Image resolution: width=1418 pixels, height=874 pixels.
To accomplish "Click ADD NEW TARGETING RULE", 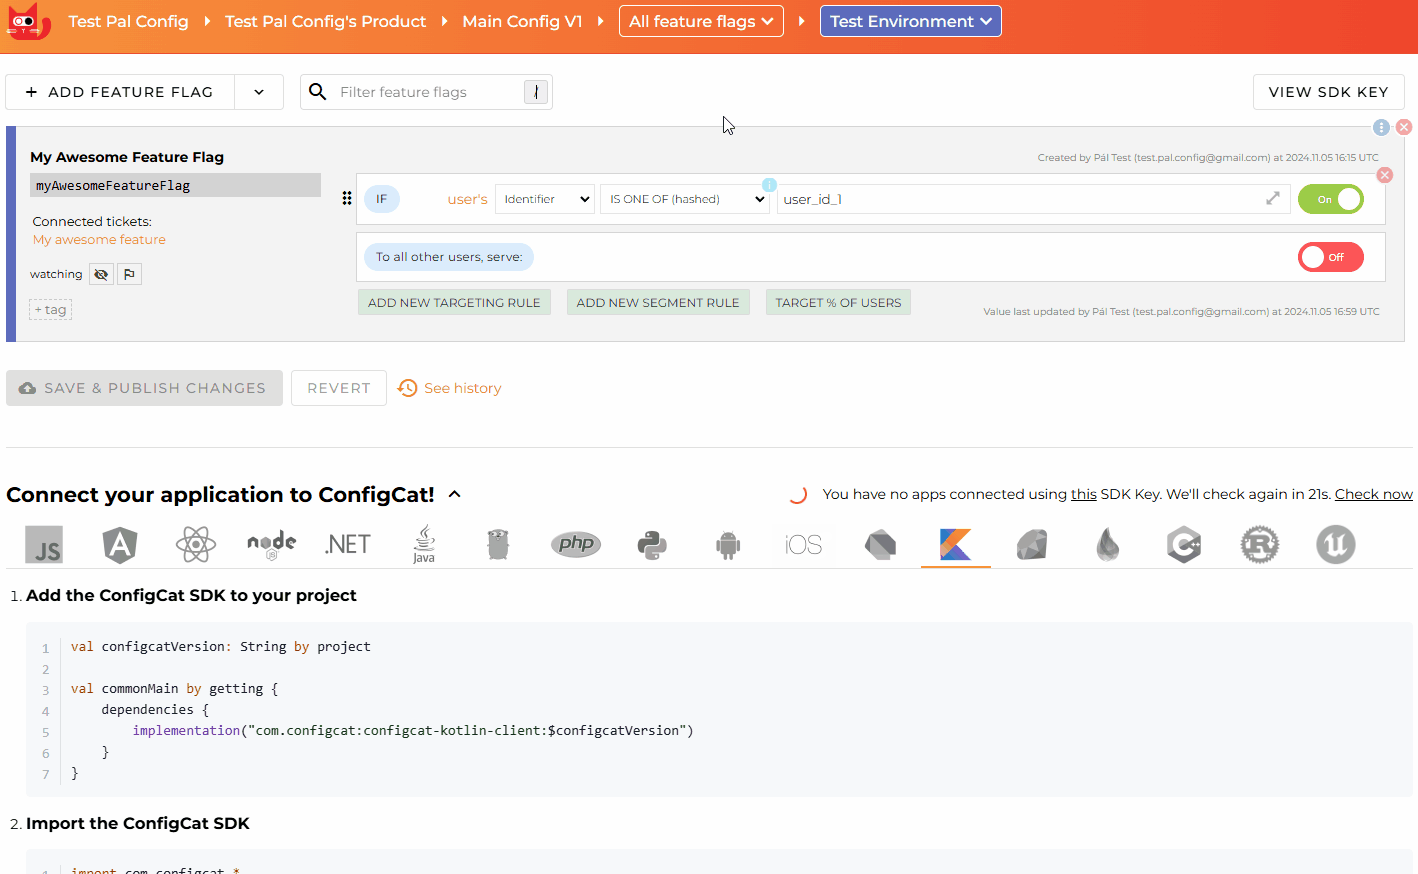I will [454, 301].
